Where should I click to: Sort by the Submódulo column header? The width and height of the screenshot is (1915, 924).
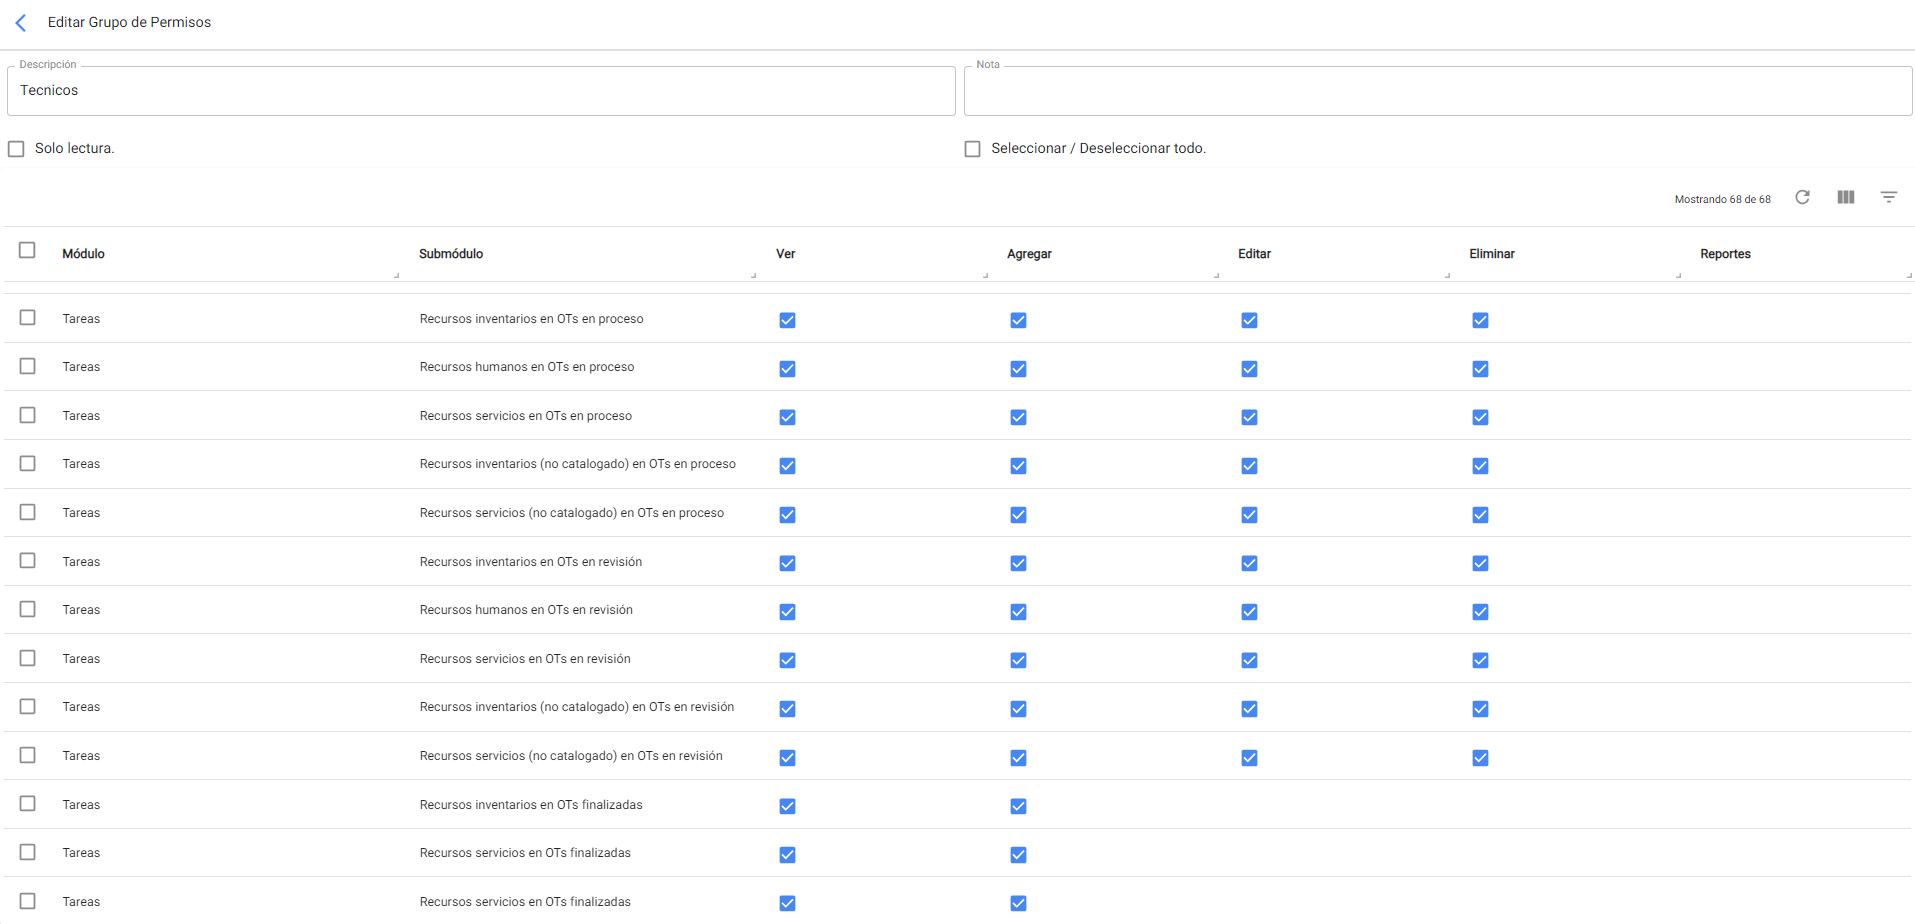(451, 254)
